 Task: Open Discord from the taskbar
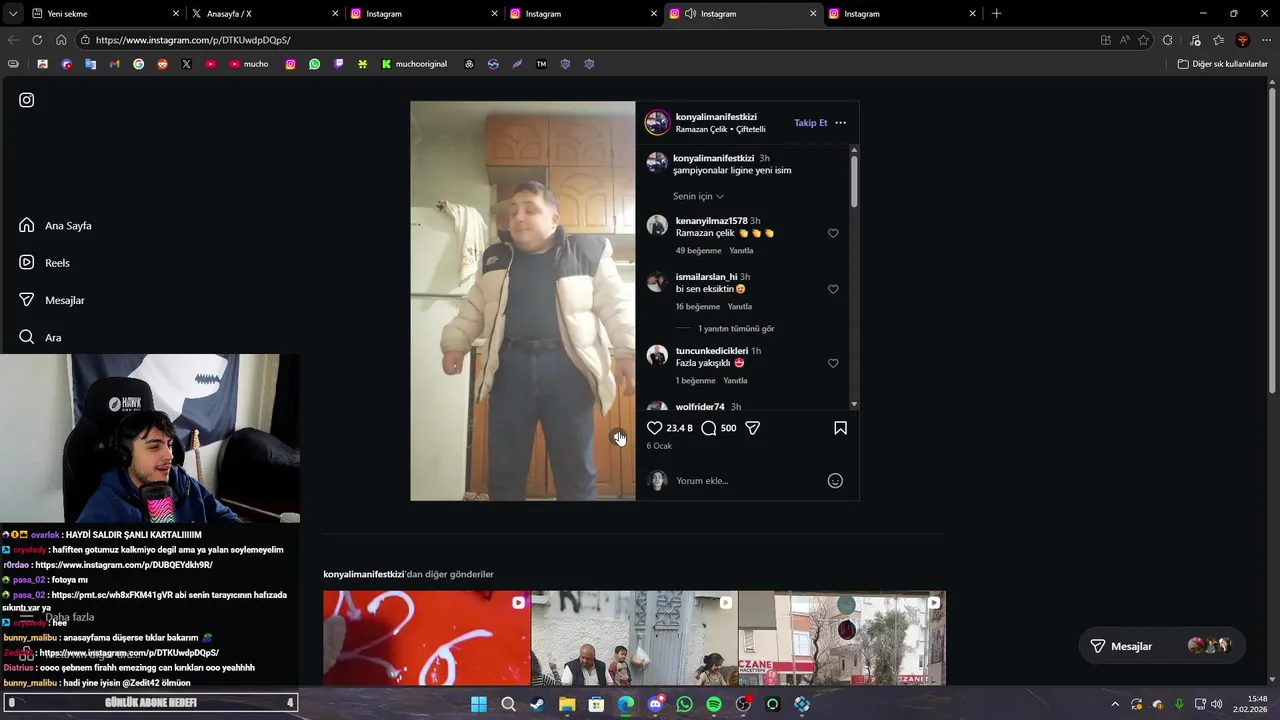pyautogui.click(x=655, y=704)
